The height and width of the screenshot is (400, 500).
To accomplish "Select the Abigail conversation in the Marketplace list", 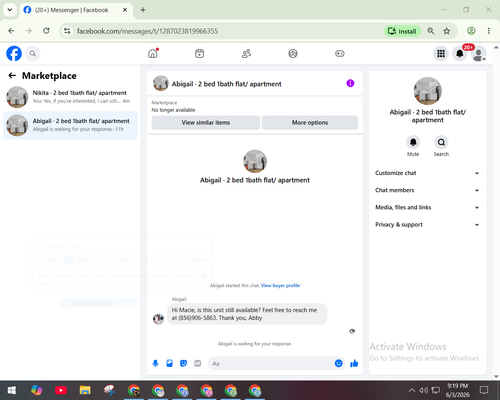I will (x=70, y=125).
